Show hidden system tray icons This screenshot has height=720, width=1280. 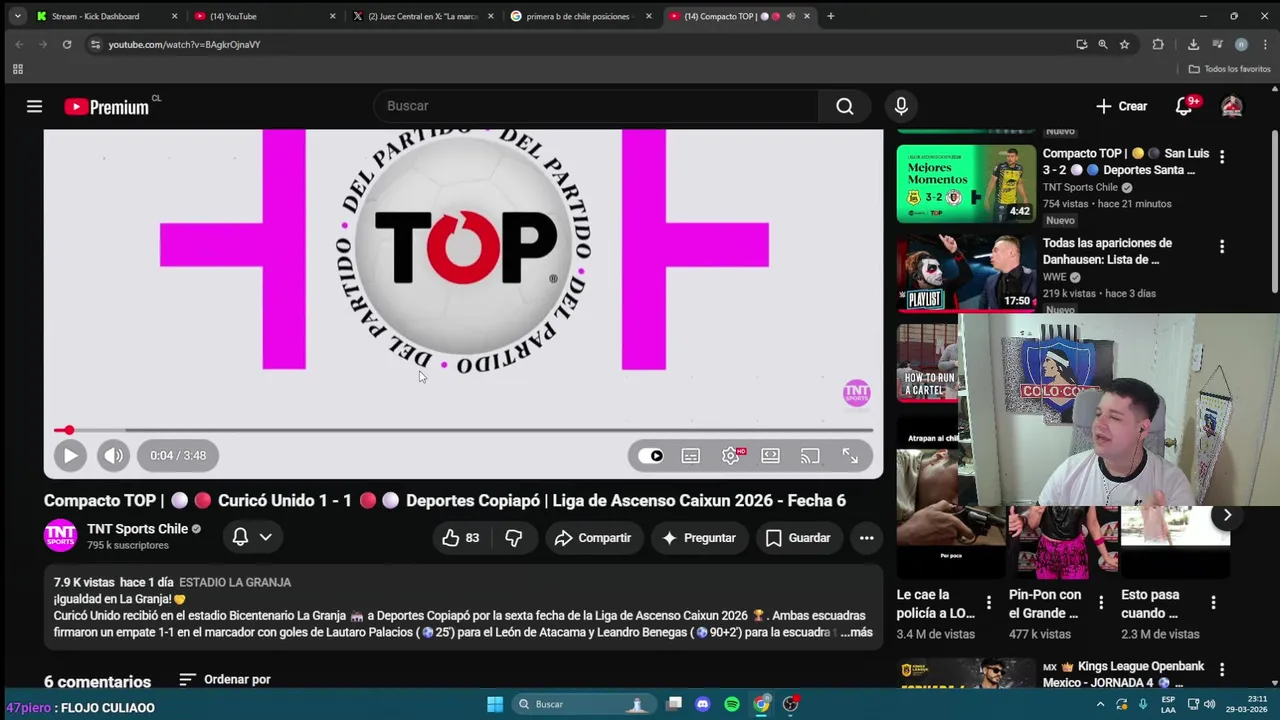pyautogui.click(x=1100, y=704)
